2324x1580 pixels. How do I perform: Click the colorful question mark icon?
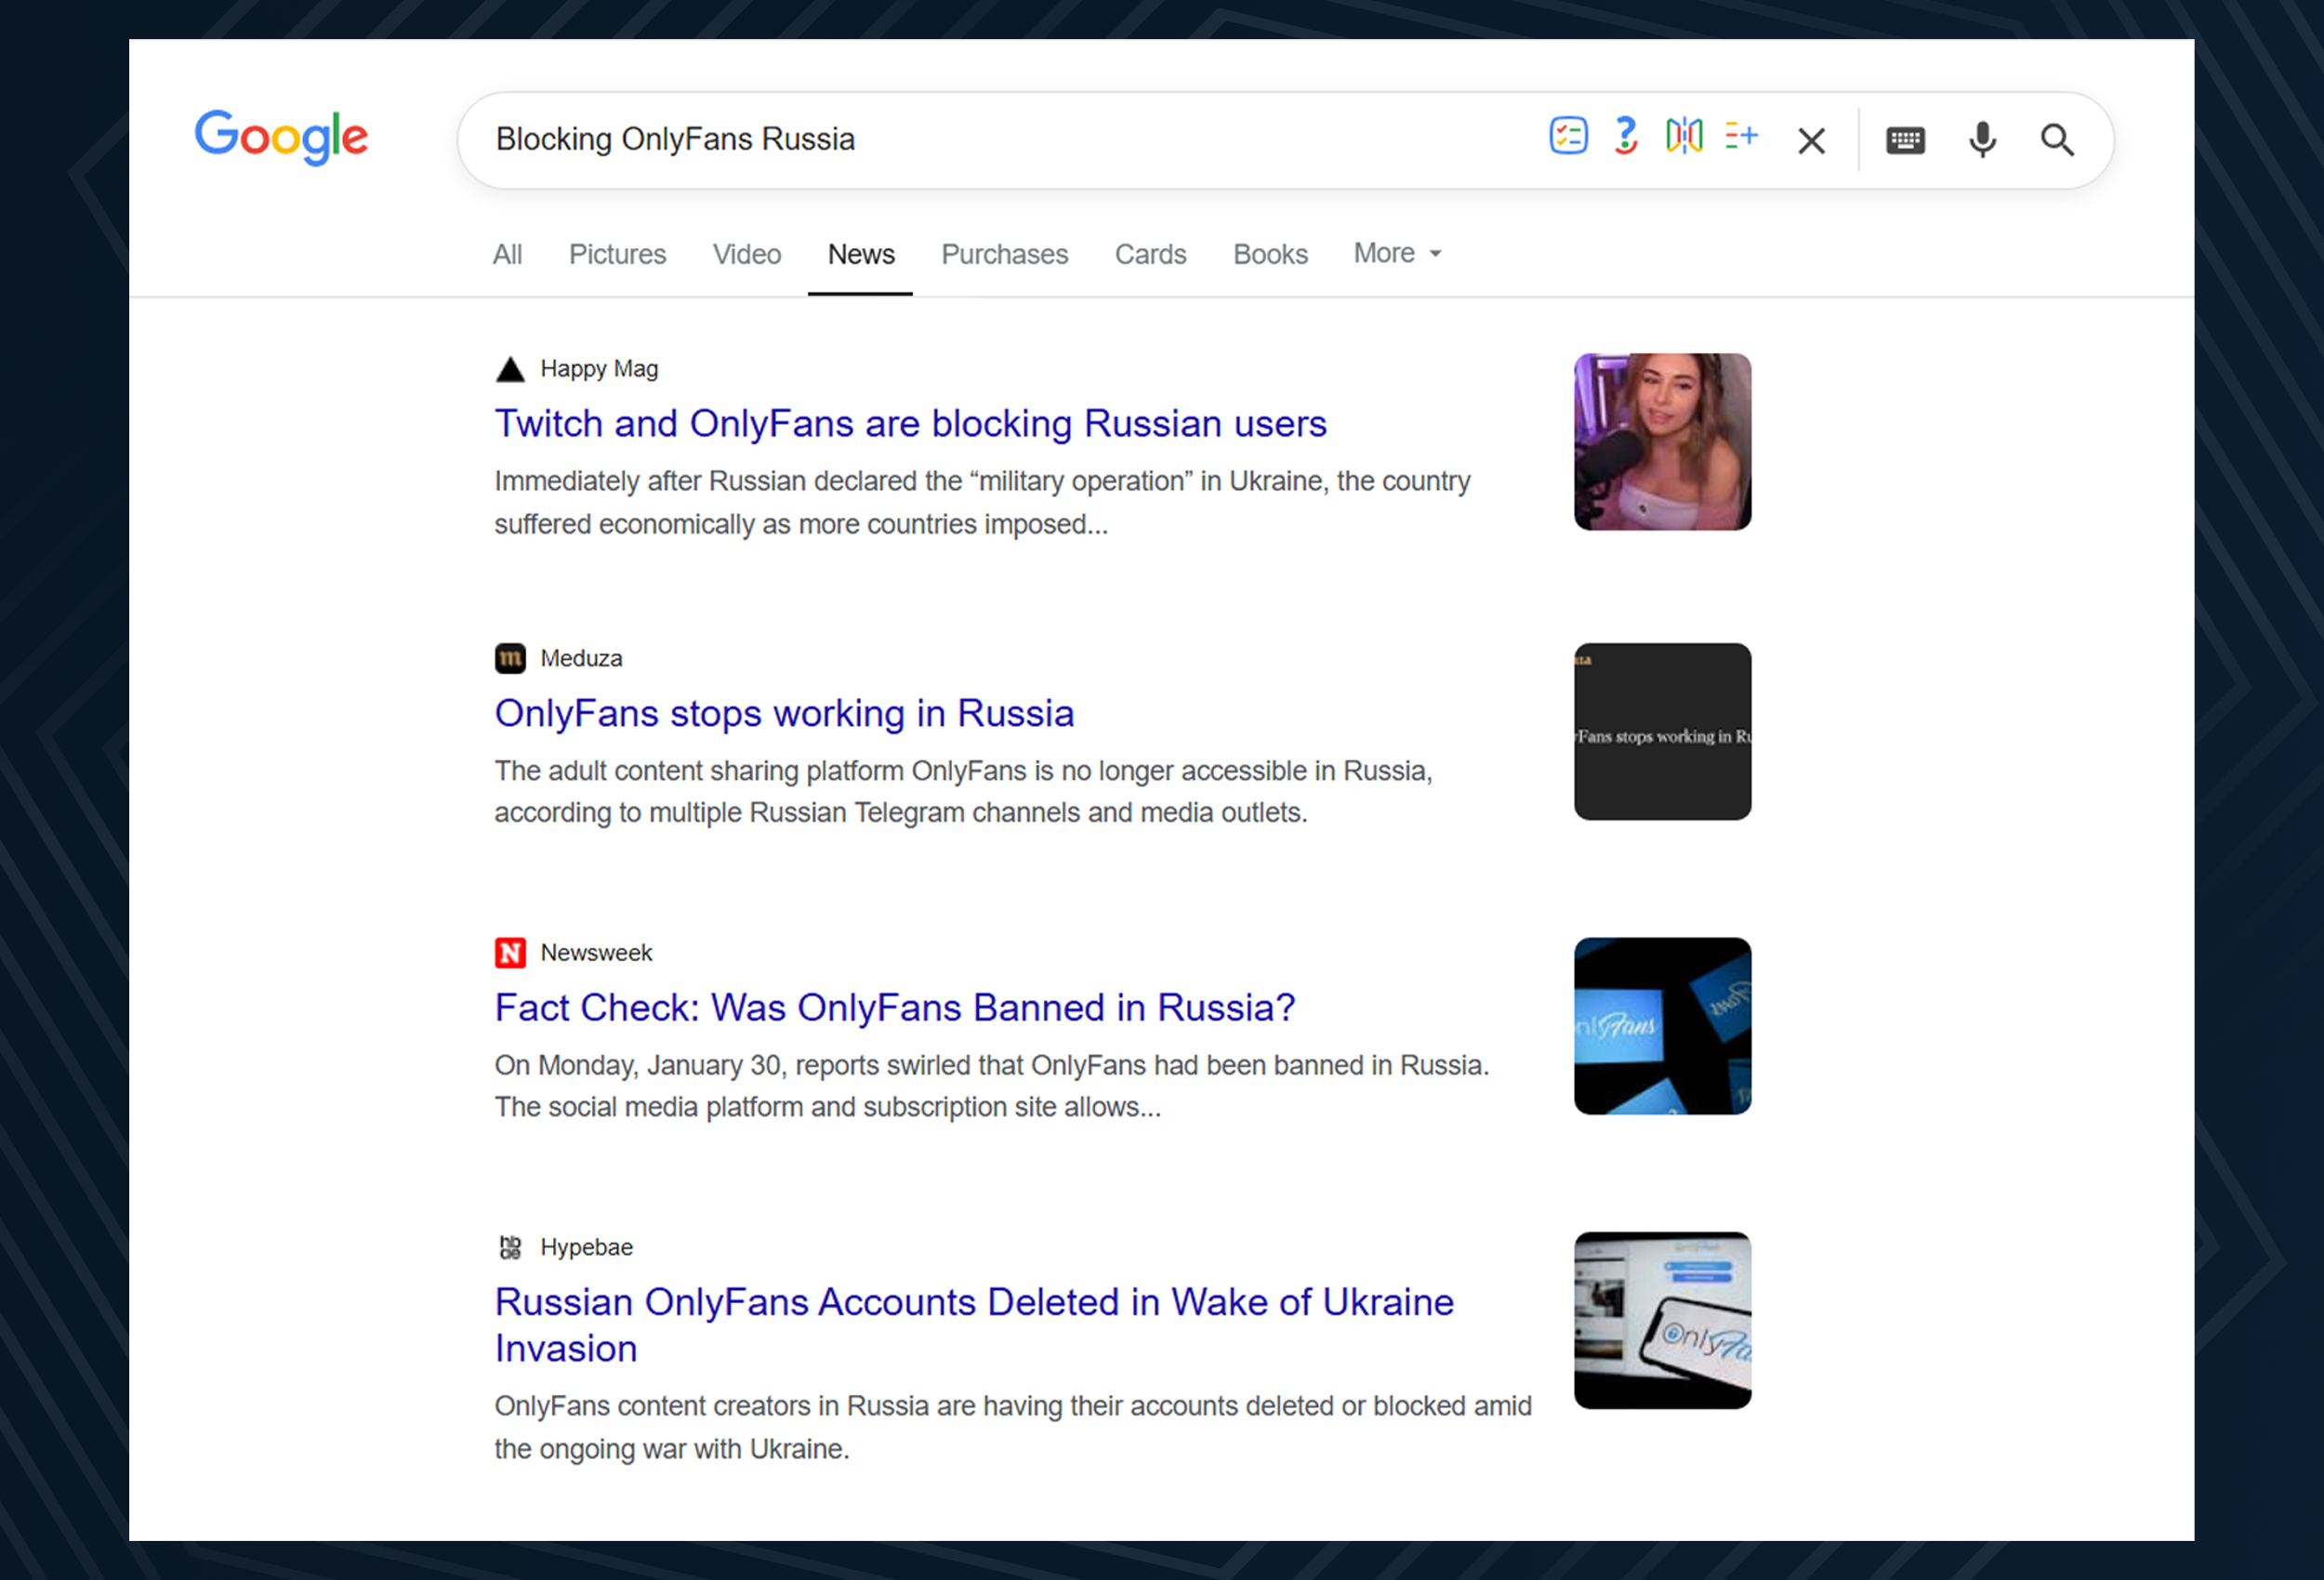pyautogui.click(x=1626, y=136)
